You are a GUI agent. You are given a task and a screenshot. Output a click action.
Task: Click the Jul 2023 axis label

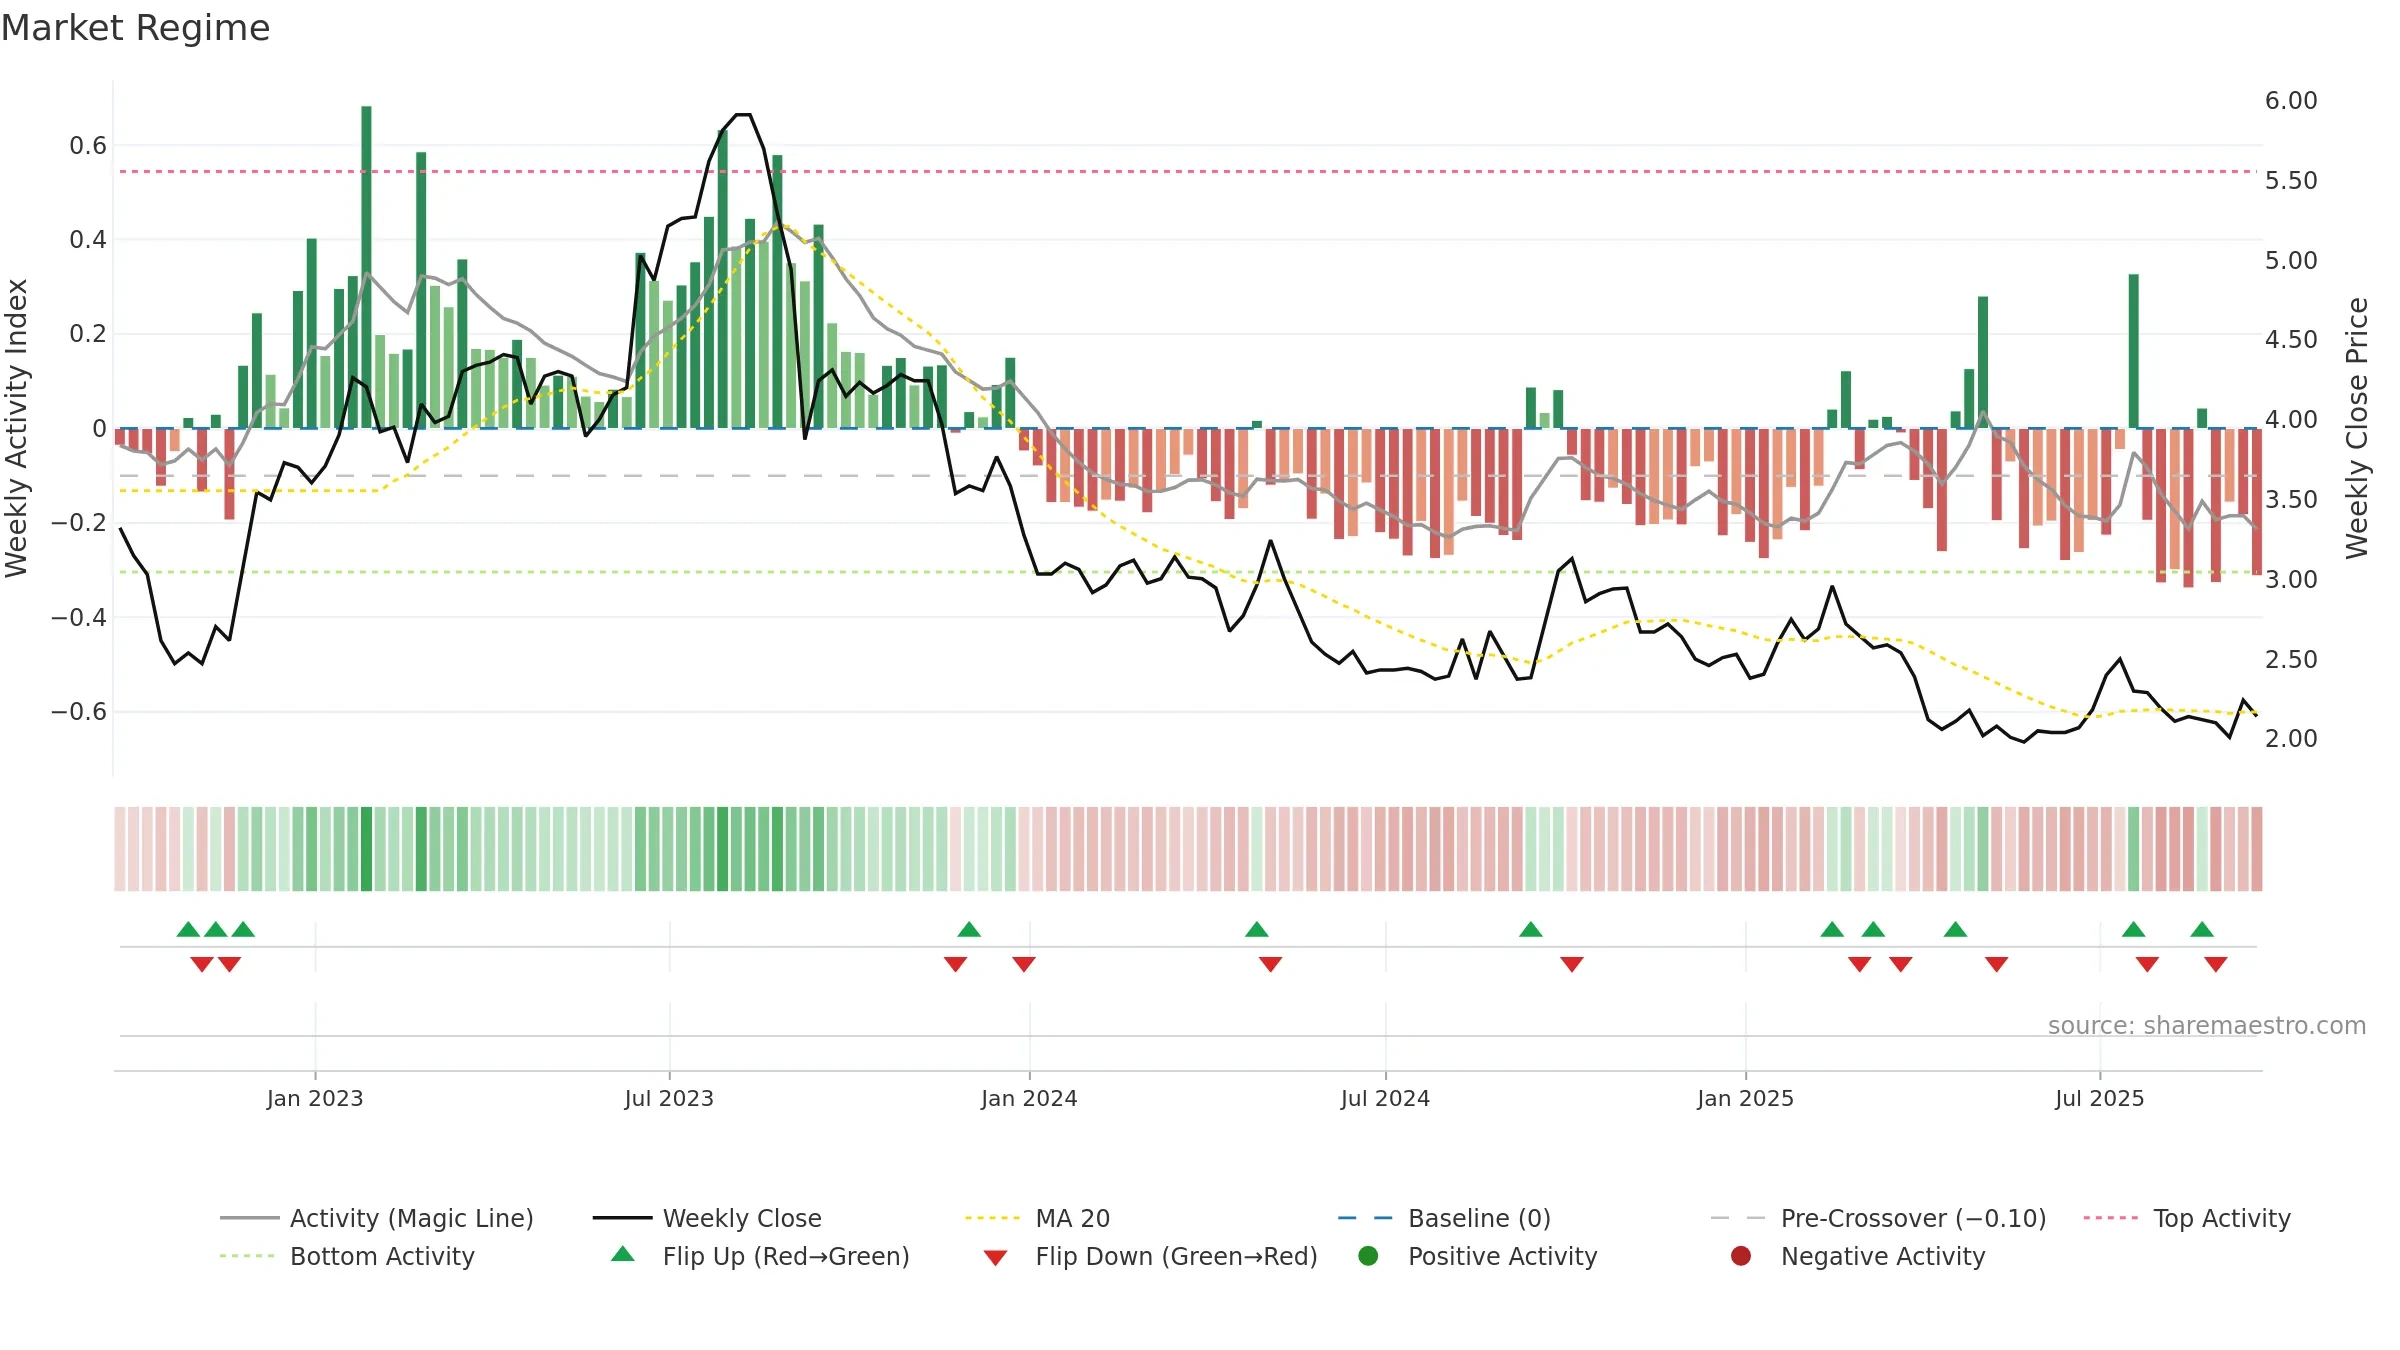[x=669, y=1098]
